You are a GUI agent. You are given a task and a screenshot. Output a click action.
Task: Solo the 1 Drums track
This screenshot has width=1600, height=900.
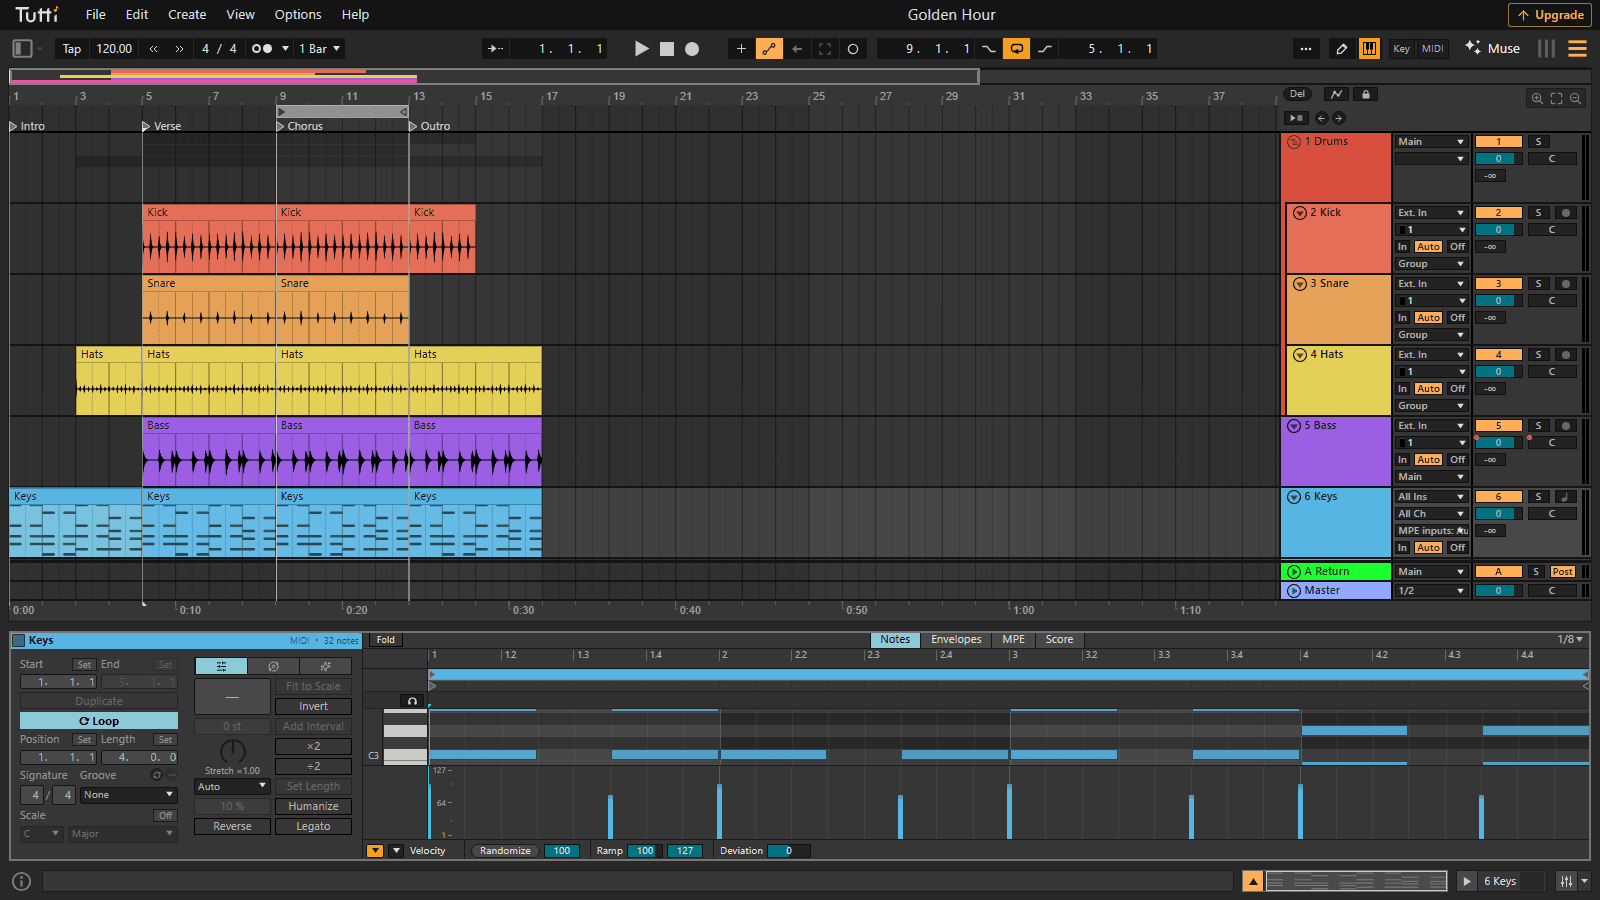coord(1539,142)
